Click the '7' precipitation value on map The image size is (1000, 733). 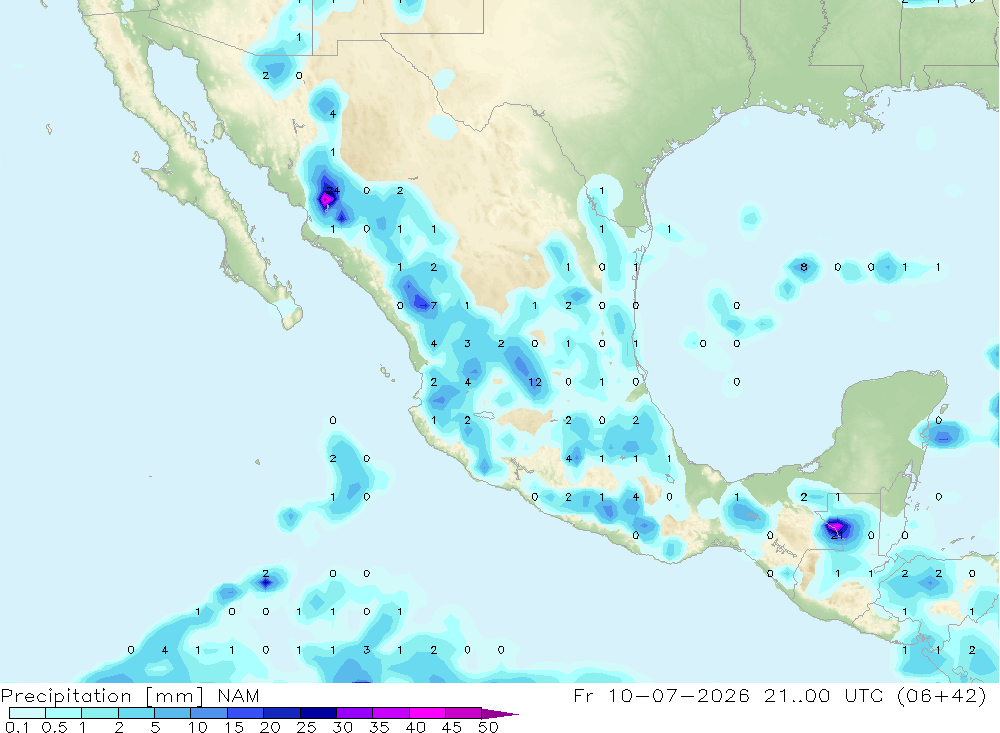(x=434, y=305)
